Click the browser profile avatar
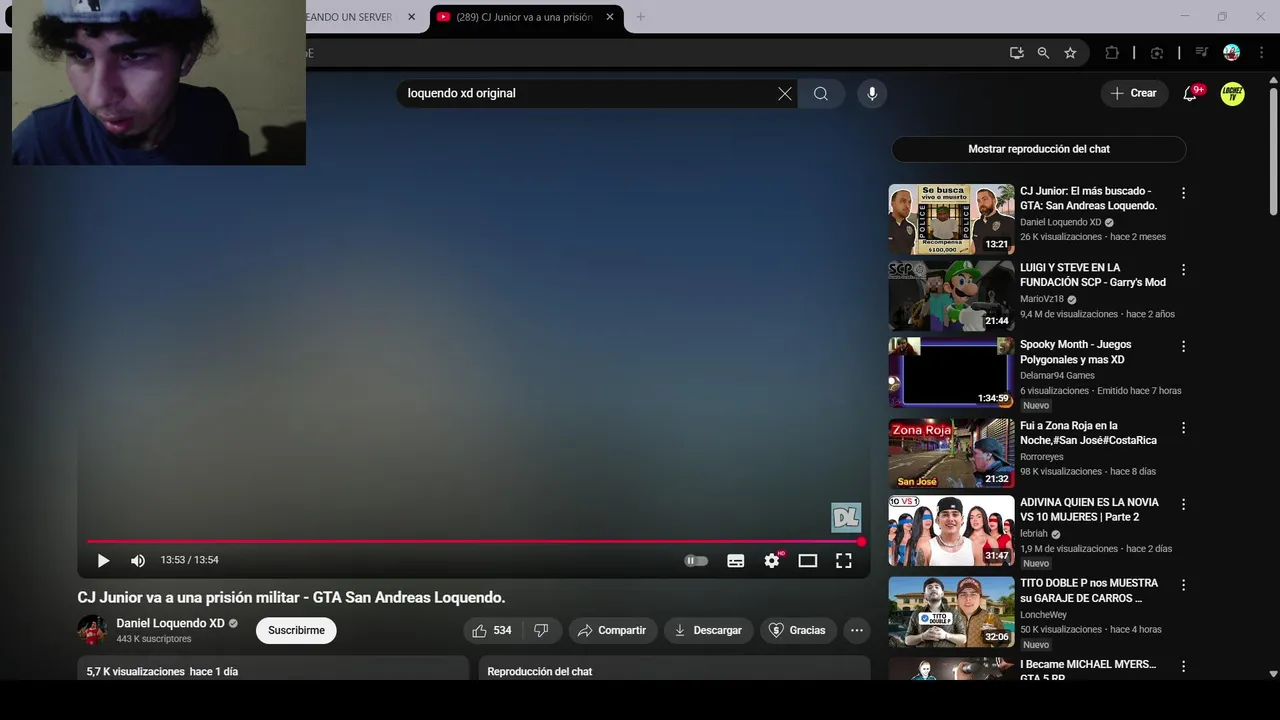1280x720 pixels. [x=1231, y=53]
